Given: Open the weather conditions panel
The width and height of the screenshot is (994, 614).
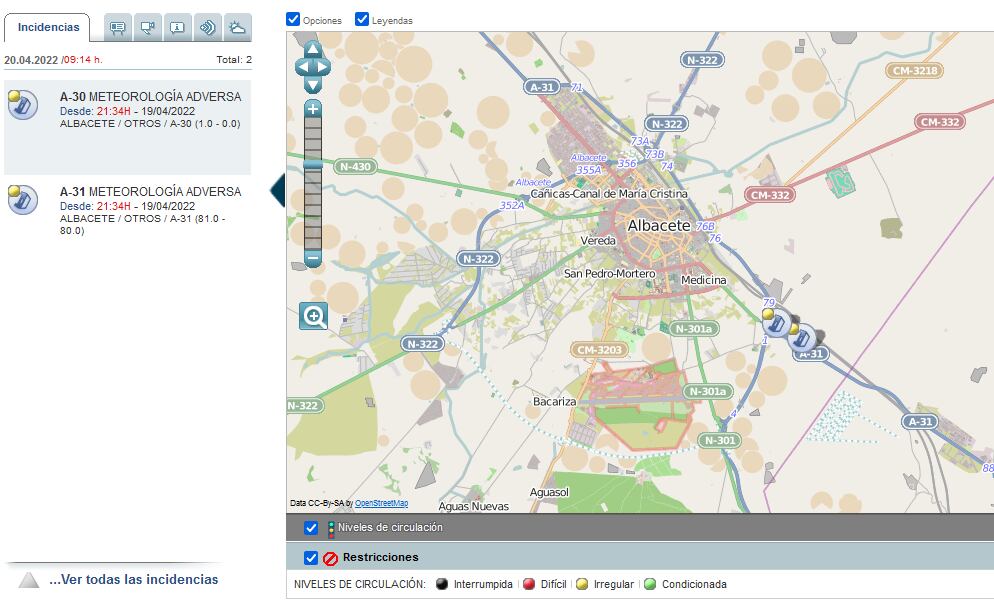Looking at the screenshot, I should [238, 27].
